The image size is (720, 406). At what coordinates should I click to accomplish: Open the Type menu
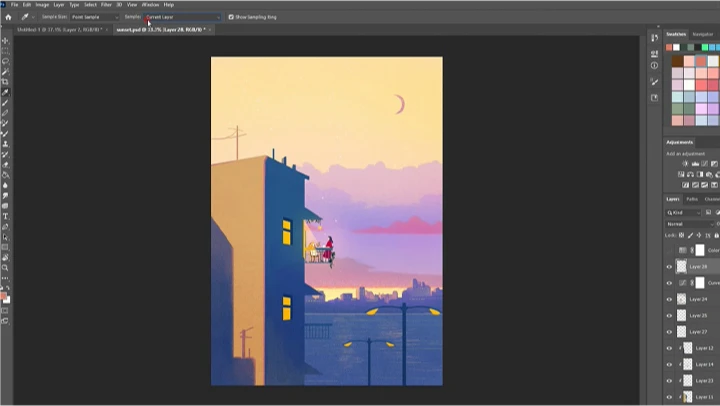pos(74,5)
